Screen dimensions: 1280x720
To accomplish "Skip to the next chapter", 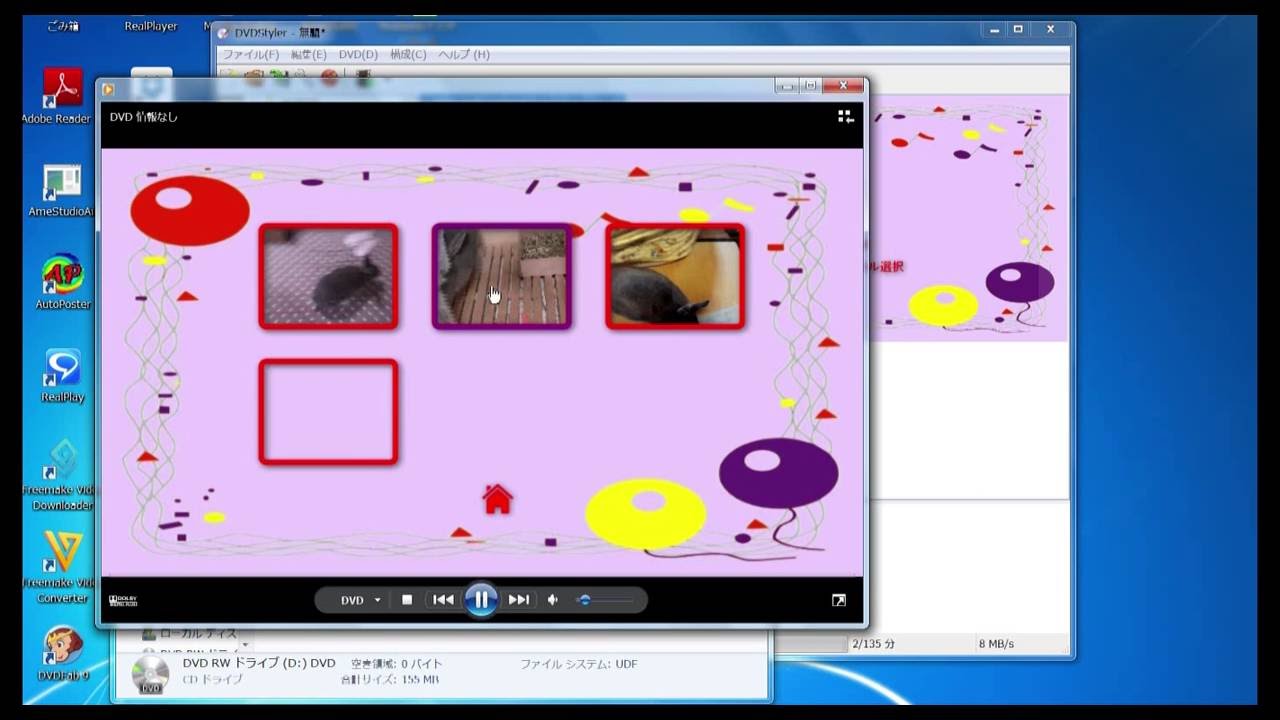I will [x=519, y=600].
